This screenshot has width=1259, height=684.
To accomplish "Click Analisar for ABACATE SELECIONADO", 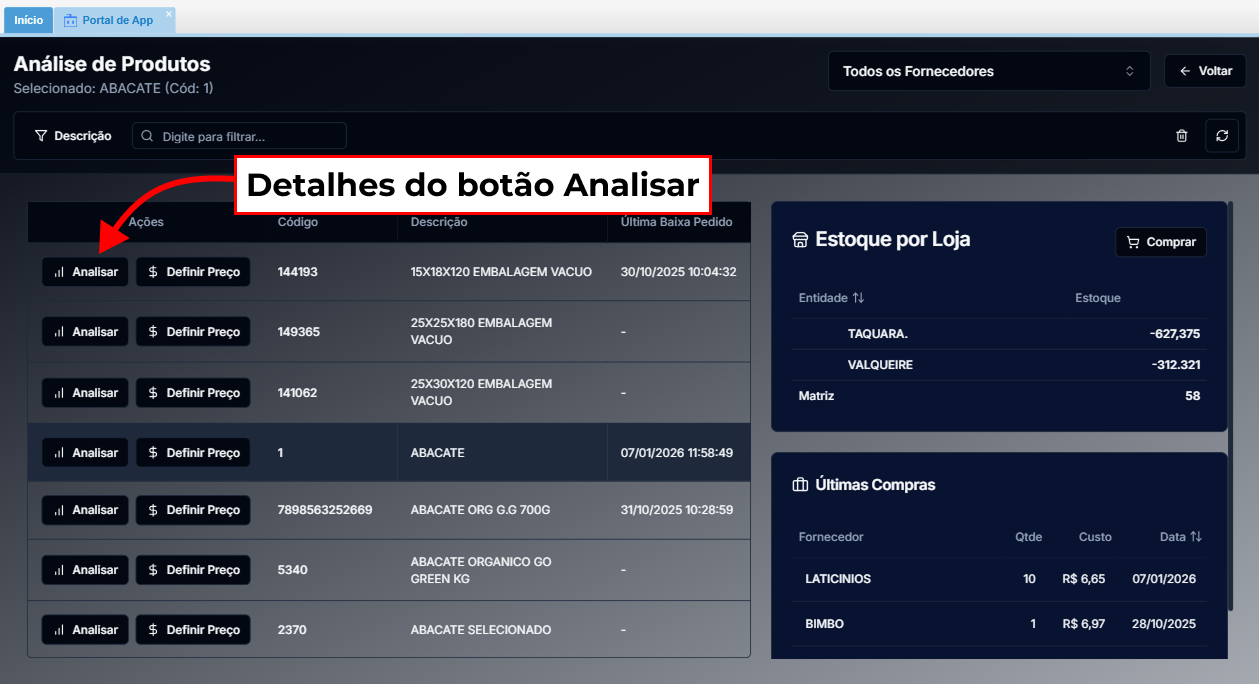I will 85,630.
